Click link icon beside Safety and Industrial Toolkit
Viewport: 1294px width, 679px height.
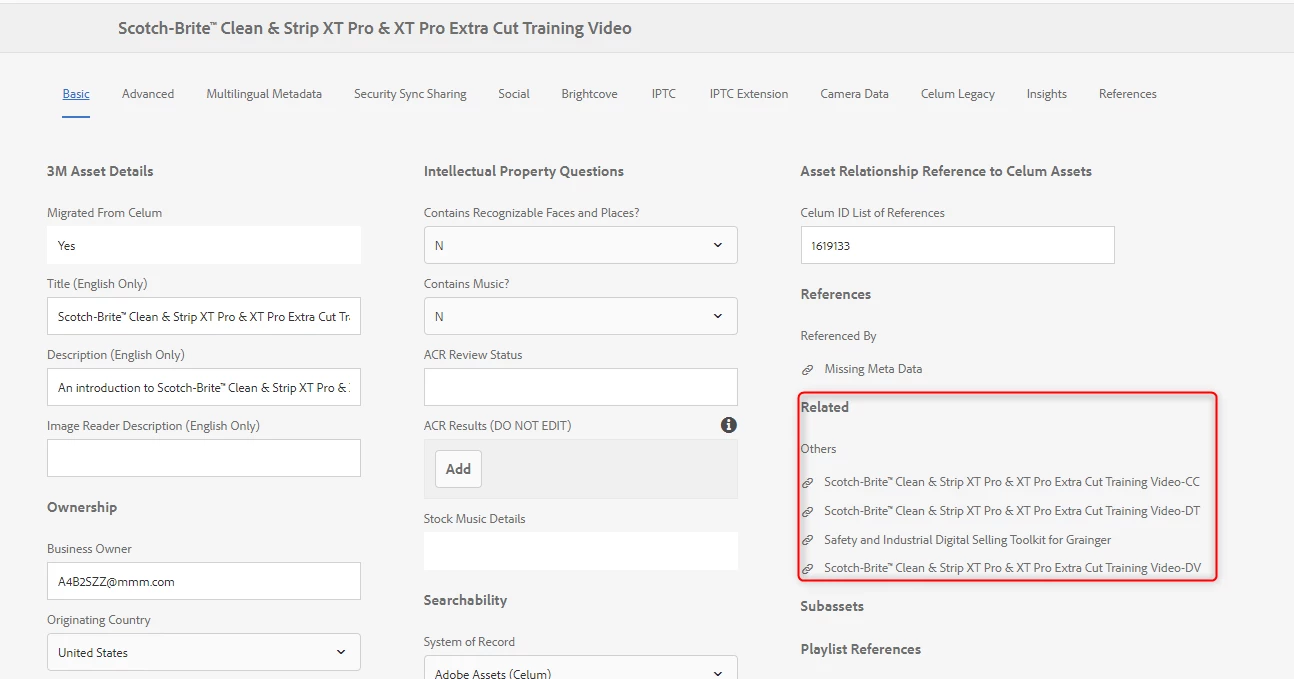tap(808, 540)
